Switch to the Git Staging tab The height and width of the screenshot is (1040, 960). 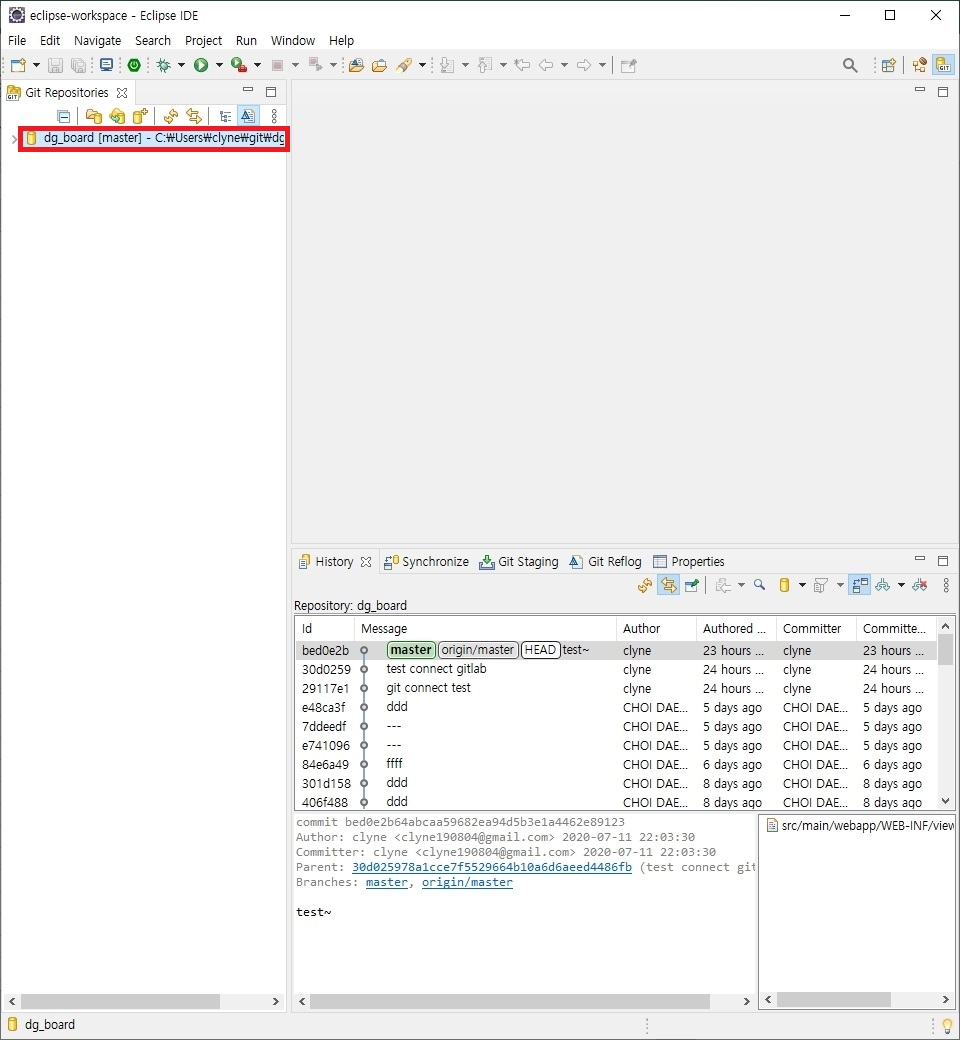[519, 562]
